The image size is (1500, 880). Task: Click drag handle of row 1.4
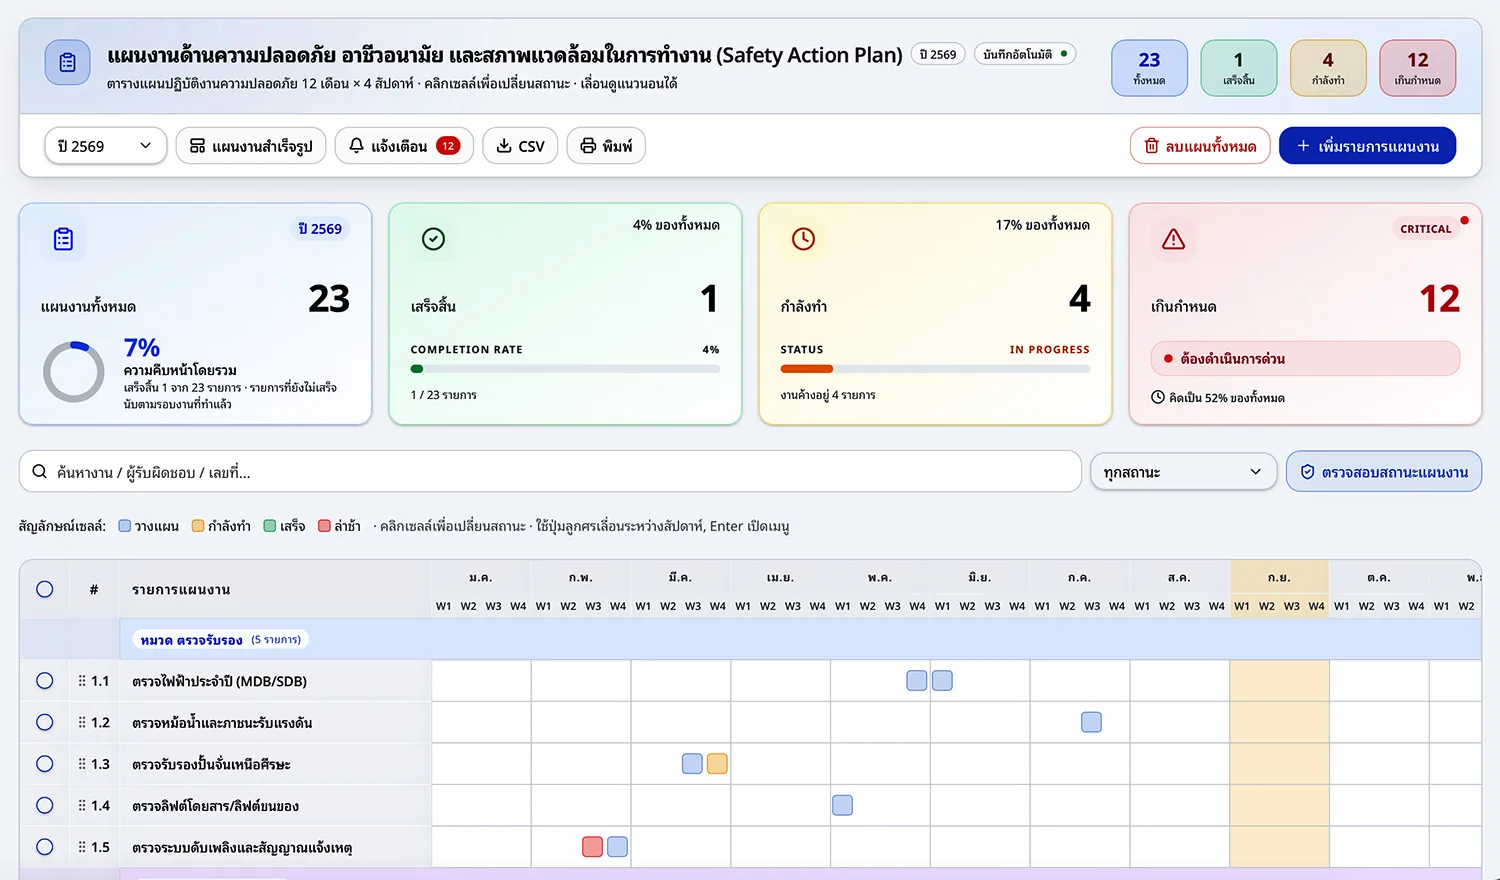82,805
